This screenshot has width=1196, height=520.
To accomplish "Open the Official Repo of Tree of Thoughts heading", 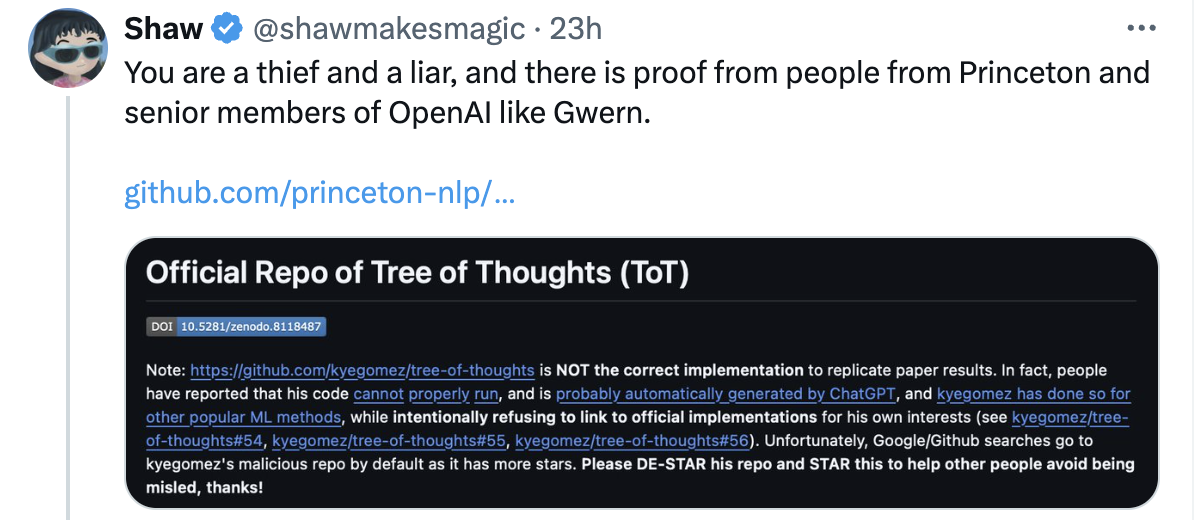I will pos(418,273).
